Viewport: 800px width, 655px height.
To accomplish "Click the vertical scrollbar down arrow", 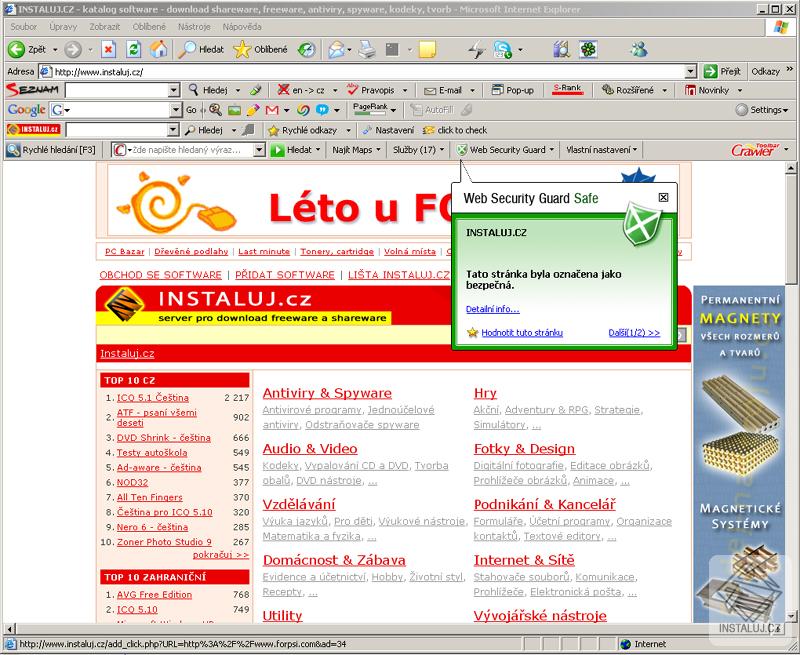I will click(x=790, y=616).
